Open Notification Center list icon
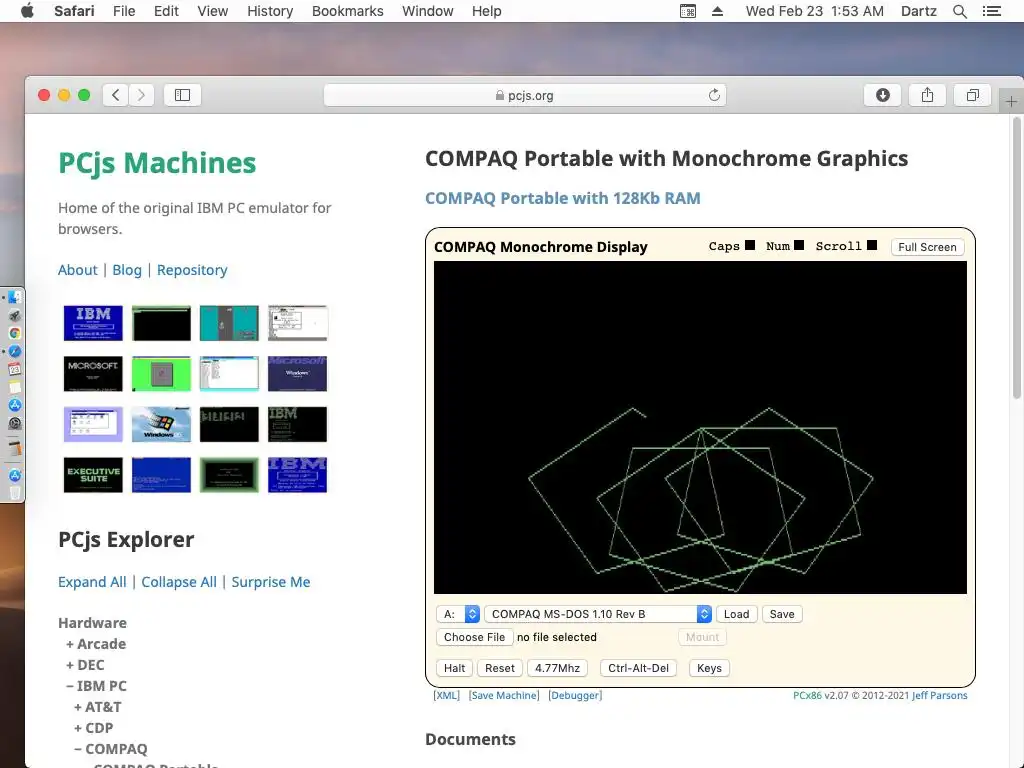This screenshot has width=1024, height=768. [991, 11]
